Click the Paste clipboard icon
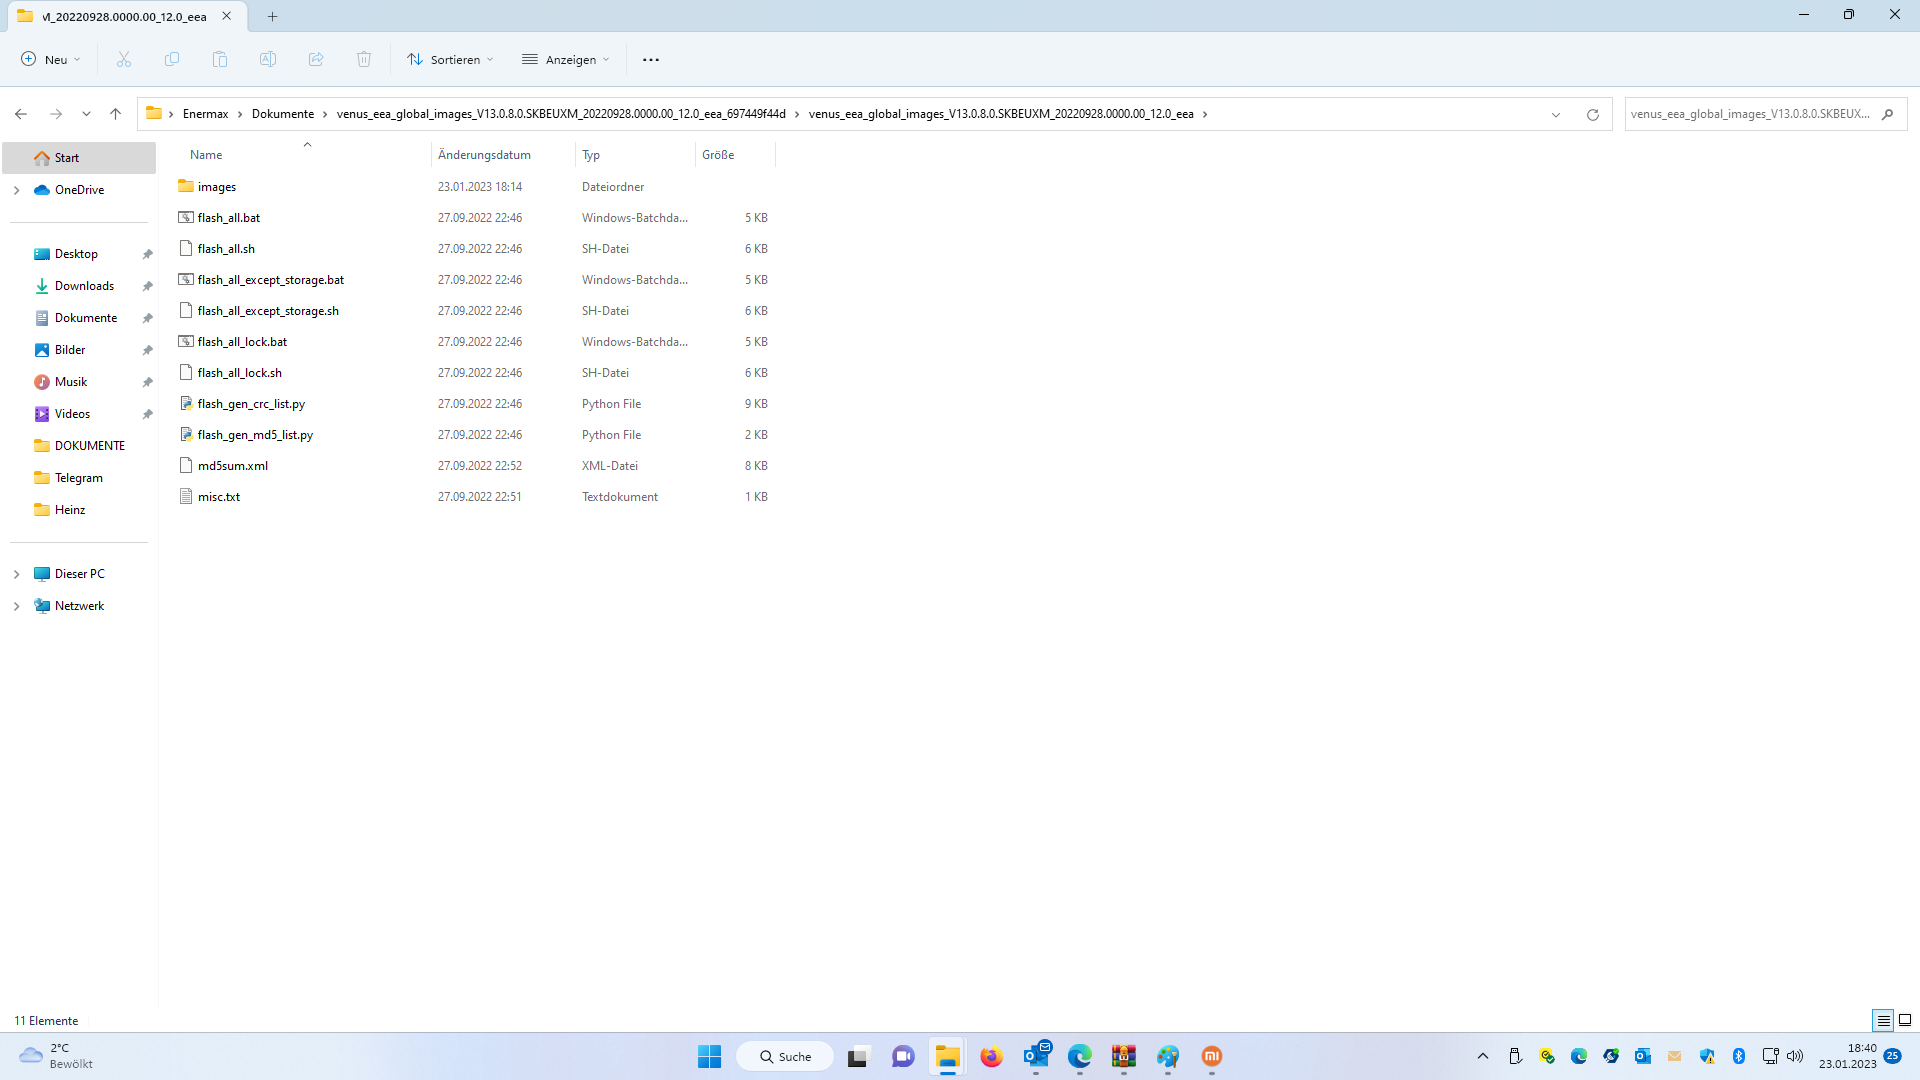1920x1080 pixels. pos(220,60)
